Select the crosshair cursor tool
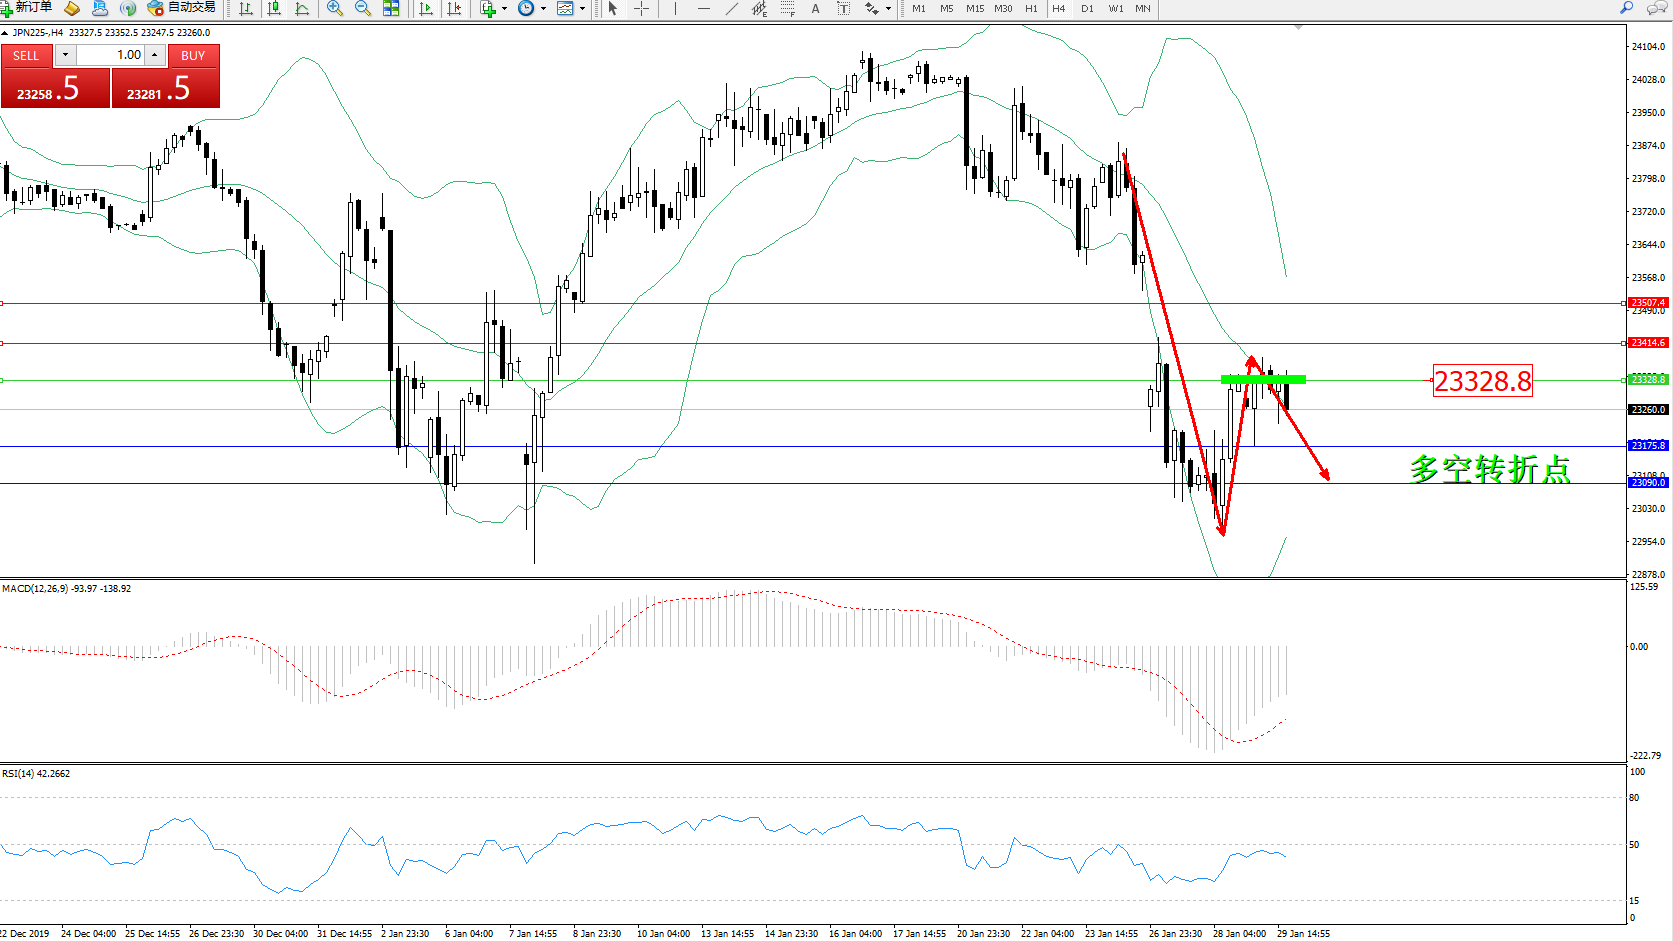This screenshot has height=941, width=1673. pos(641,8)
